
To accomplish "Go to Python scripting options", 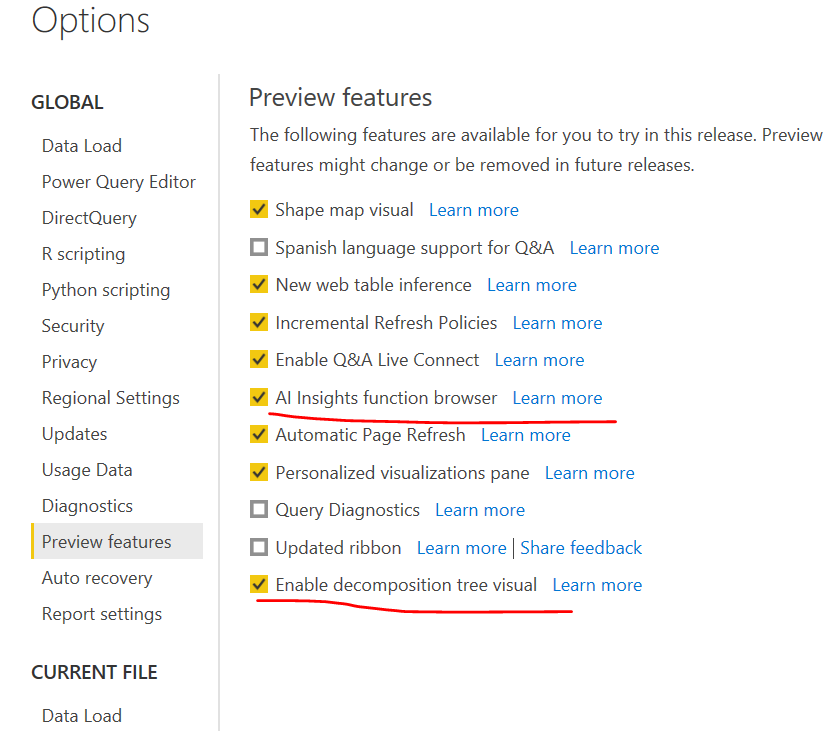I will coord(106,290).
